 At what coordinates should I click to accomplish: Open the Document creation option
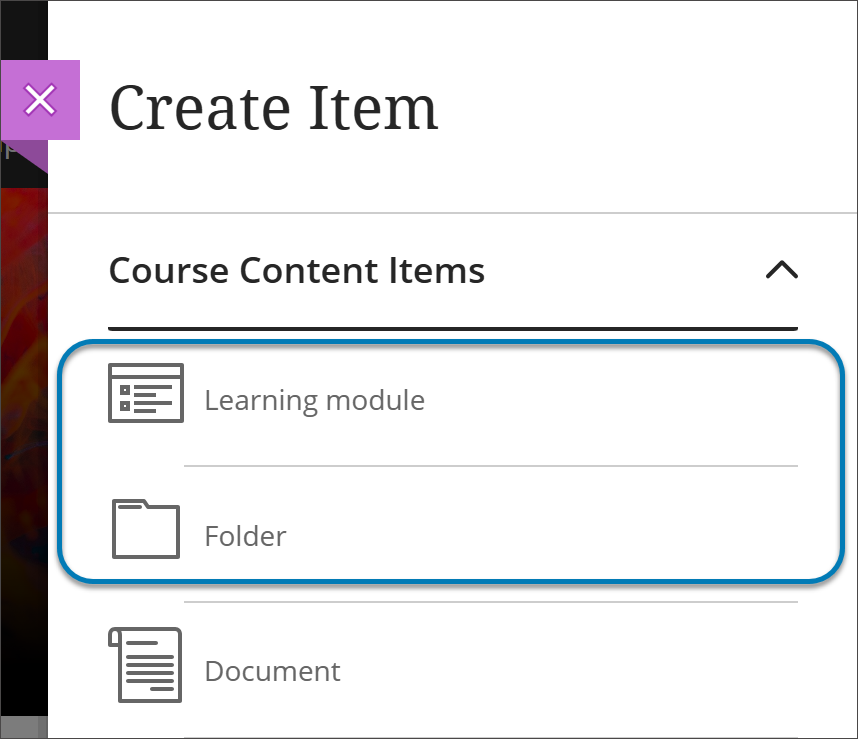[x=272, y=671]
